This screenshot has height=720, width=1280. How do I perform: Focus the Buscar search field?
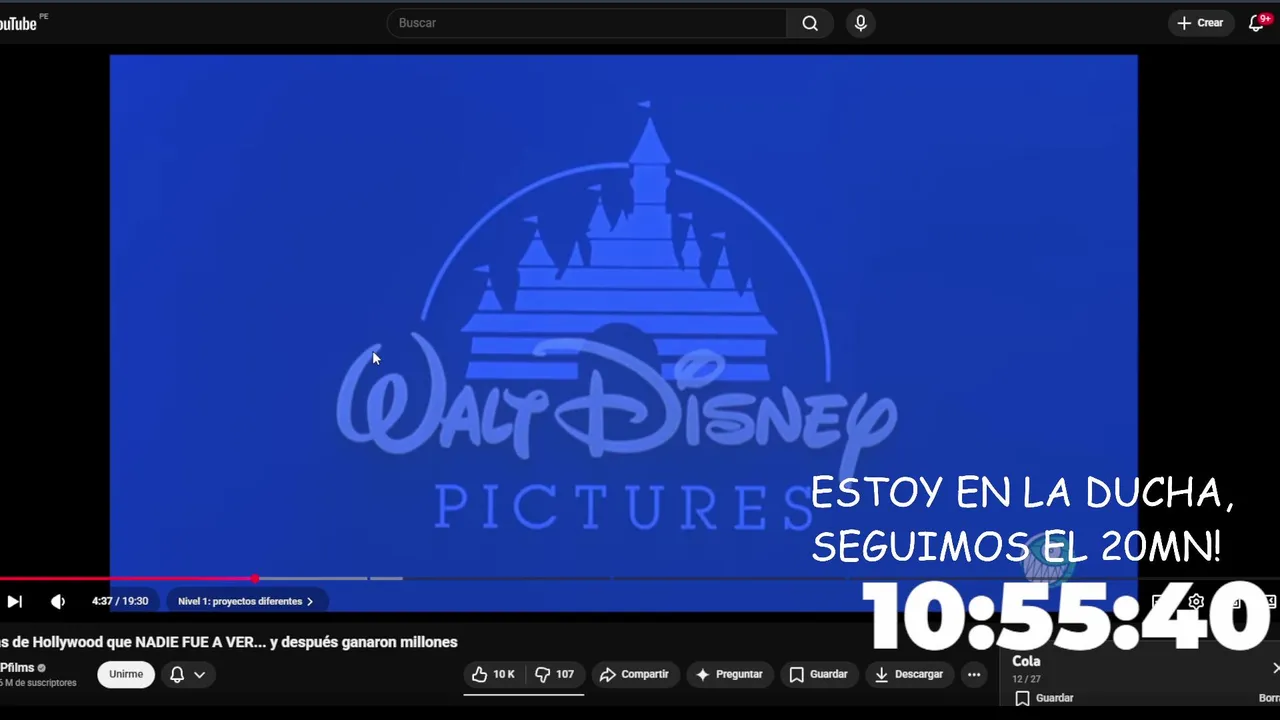(587, 23)
